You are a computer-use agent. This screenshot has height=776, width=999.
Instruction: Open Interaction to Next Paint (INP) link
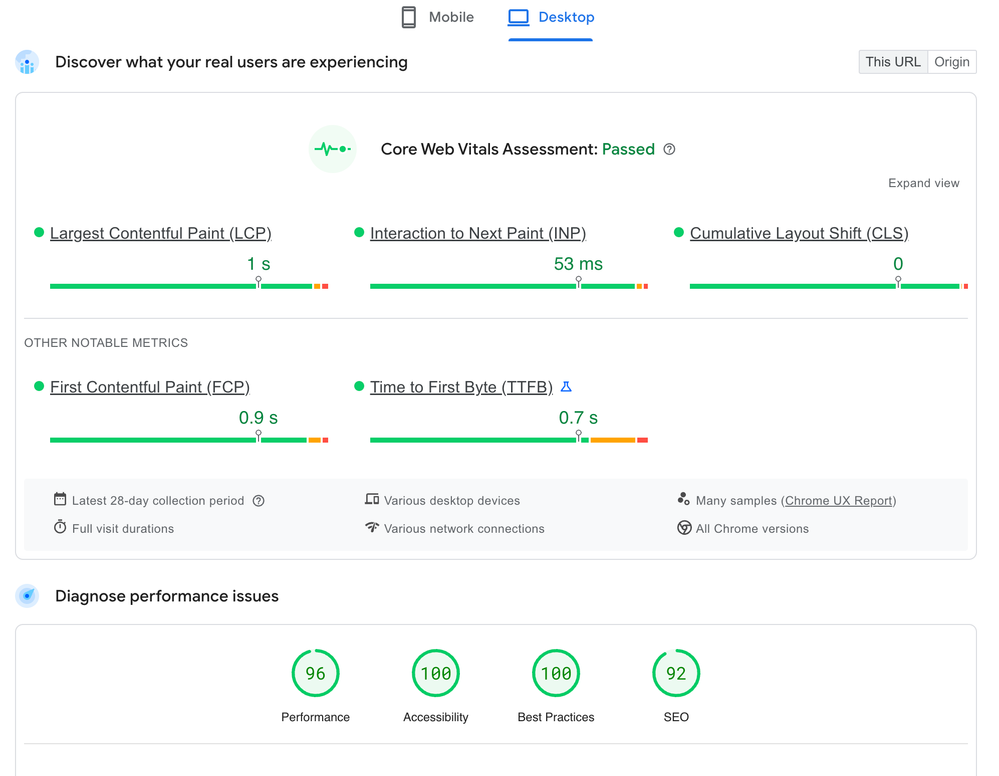pos(478,233)
